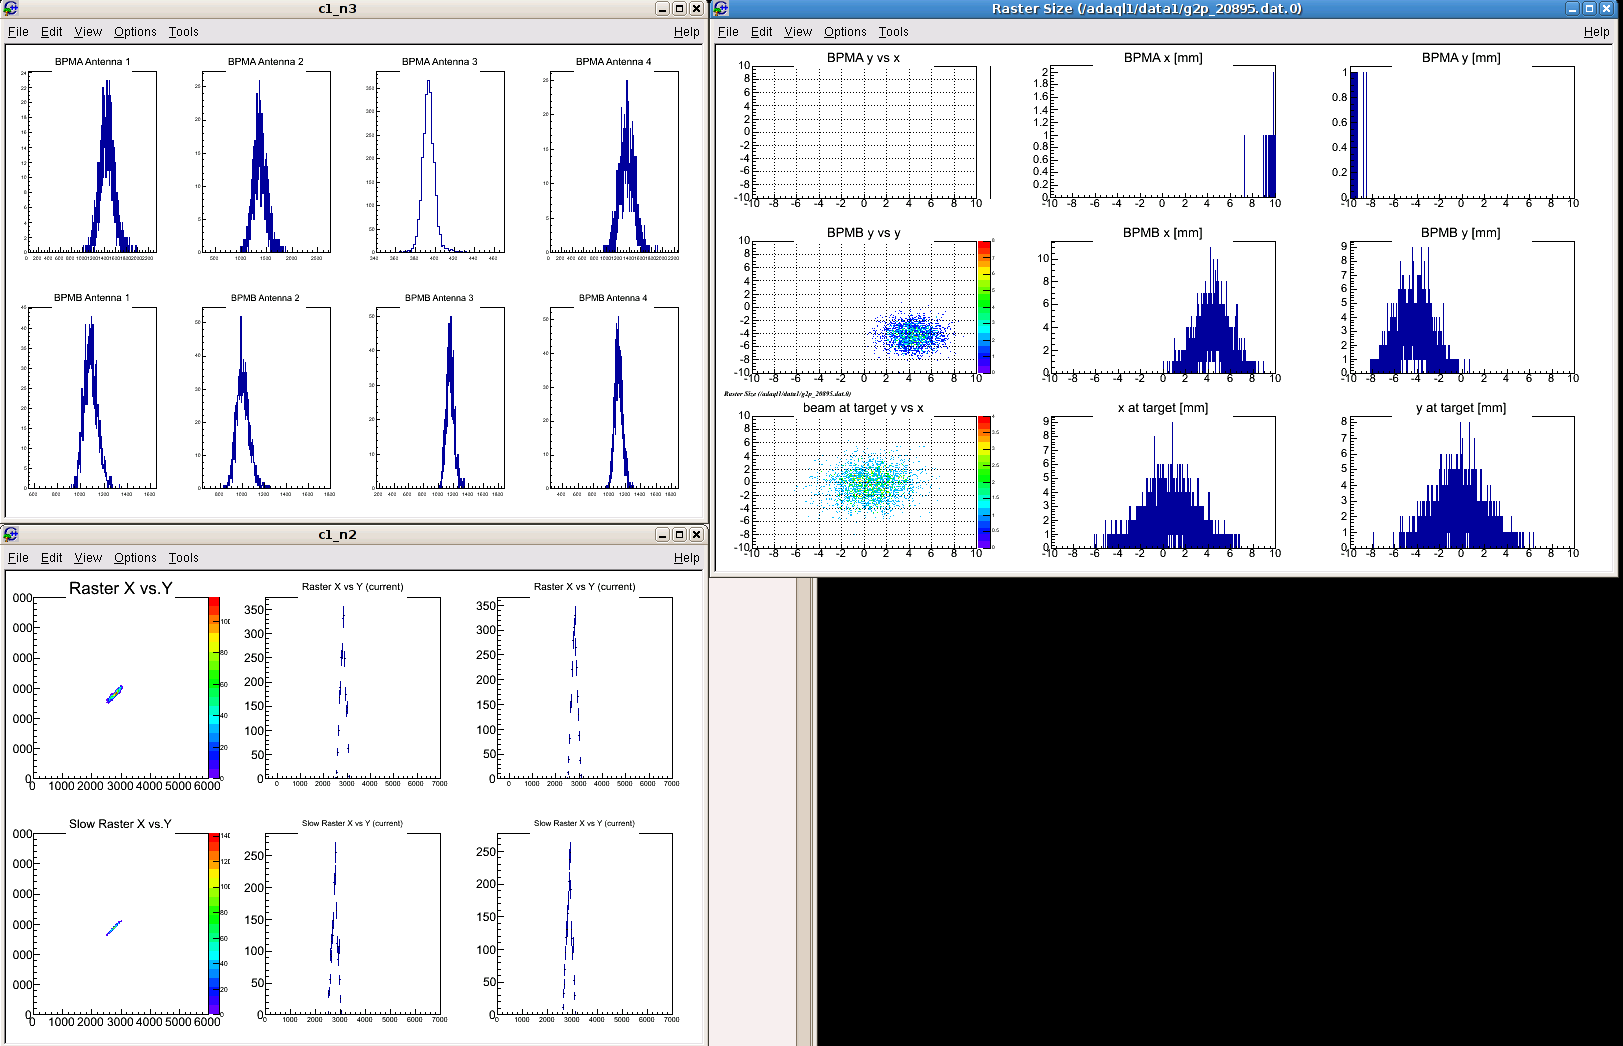Image resolution: width=1623 pixels, height=1046 pixels.
Task: Maximize the c1_n2 window
Action: [679, 534]
